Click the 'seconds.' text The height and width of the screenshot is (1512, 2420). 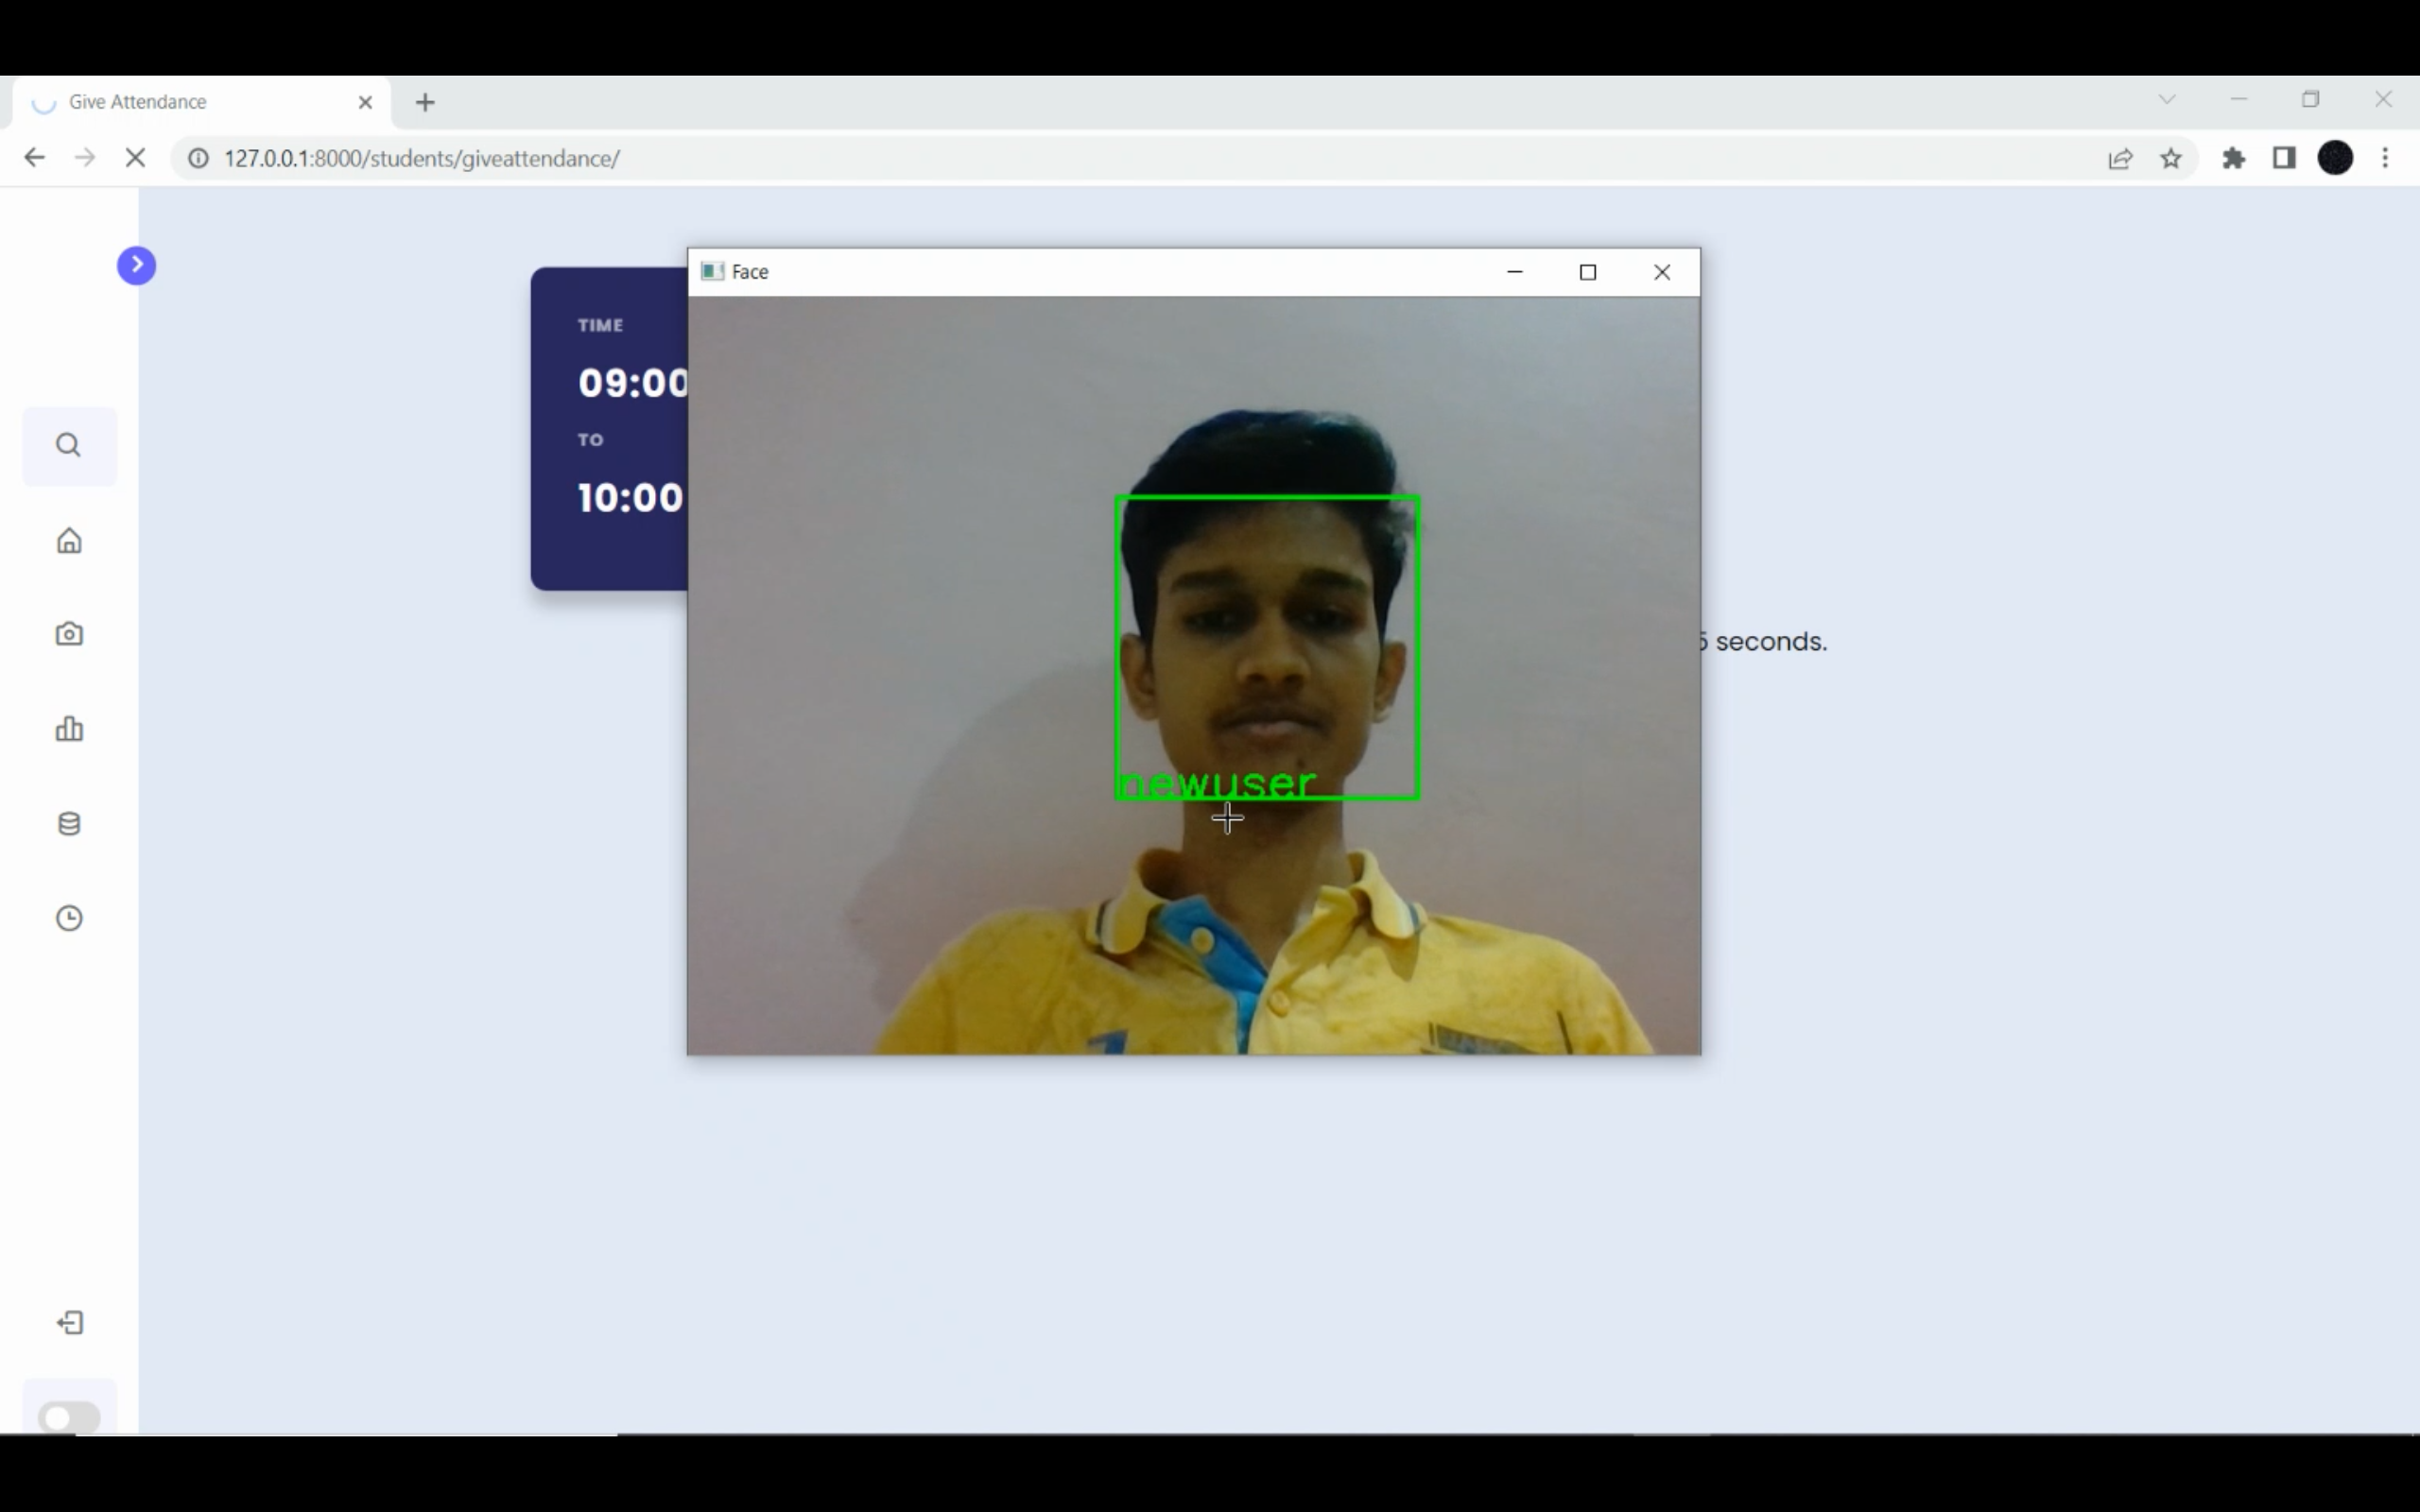[1771, 642]
